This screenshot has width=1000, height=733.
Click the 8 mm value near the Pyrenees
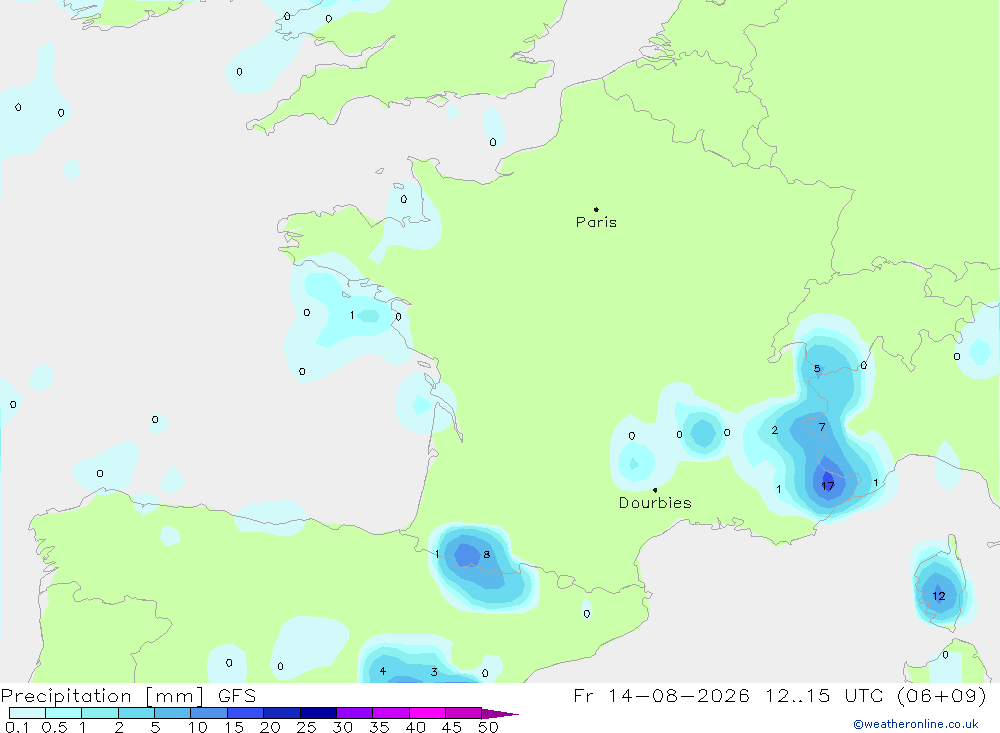[x=487, y=554]
